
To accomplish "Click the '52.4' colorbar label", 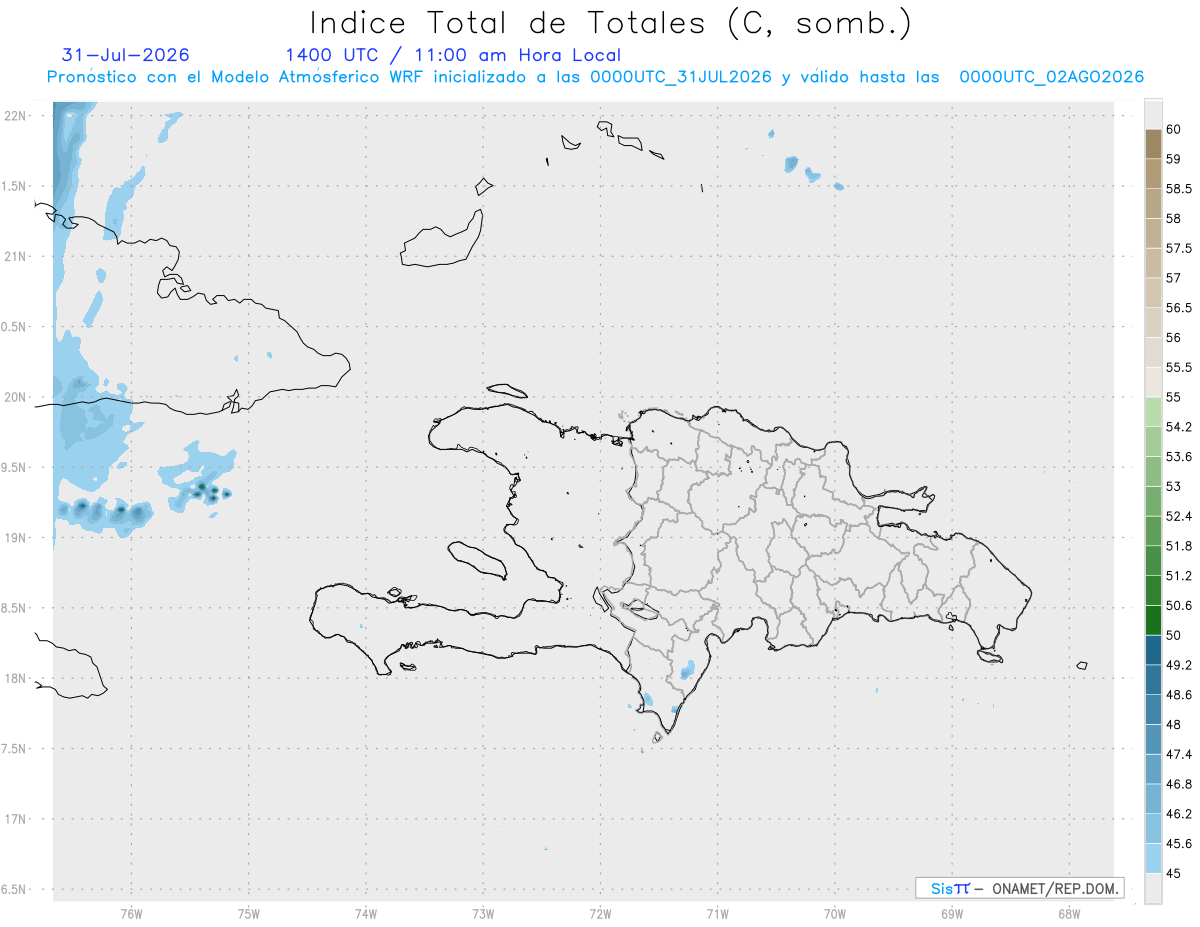I will [1178, 516].
